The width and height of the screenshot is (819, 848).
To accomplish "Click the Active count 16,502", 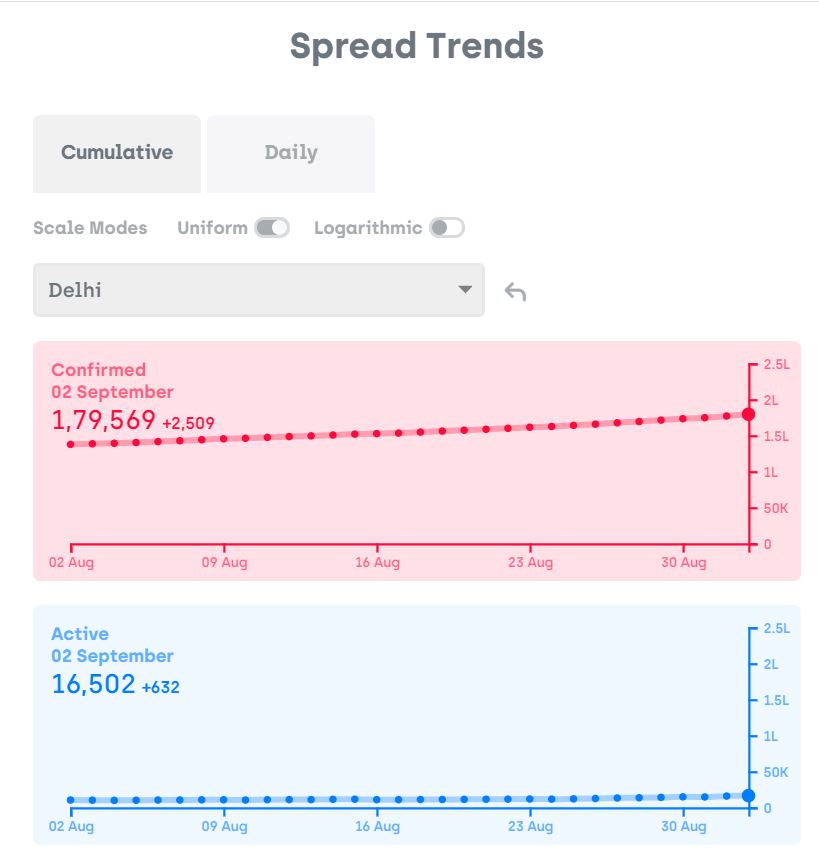I will [x=93, y=685].
